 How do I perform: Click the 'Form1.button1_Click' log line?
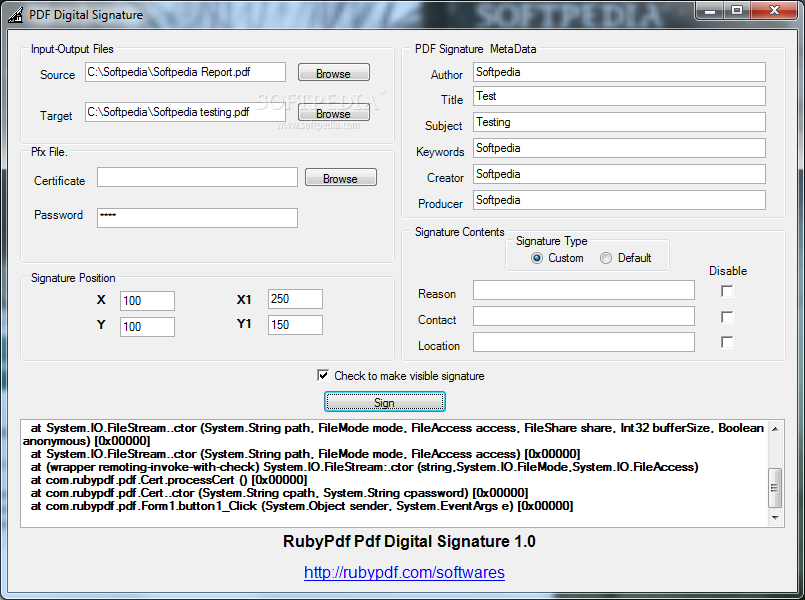point(302,506)
